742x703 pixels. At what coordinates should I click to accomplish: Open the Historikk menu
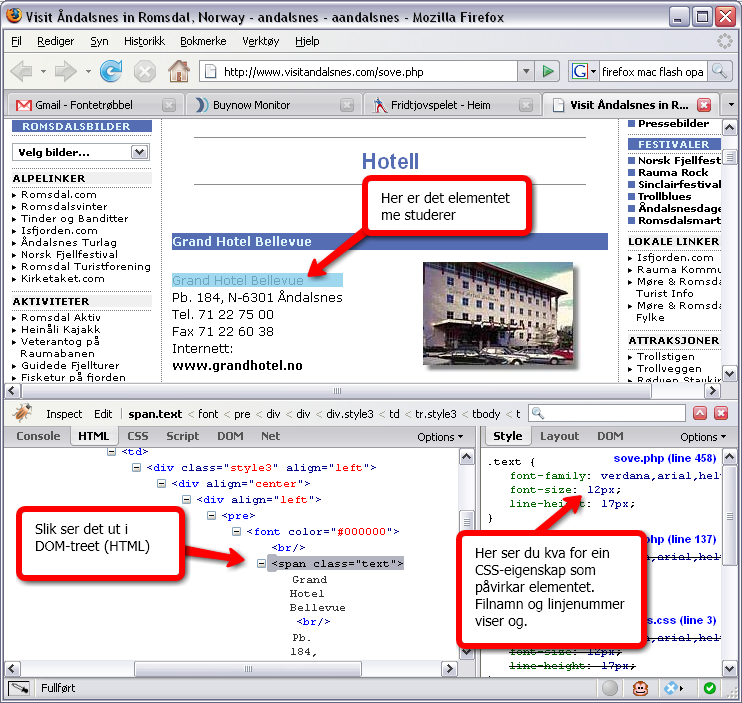pos(144,41)
